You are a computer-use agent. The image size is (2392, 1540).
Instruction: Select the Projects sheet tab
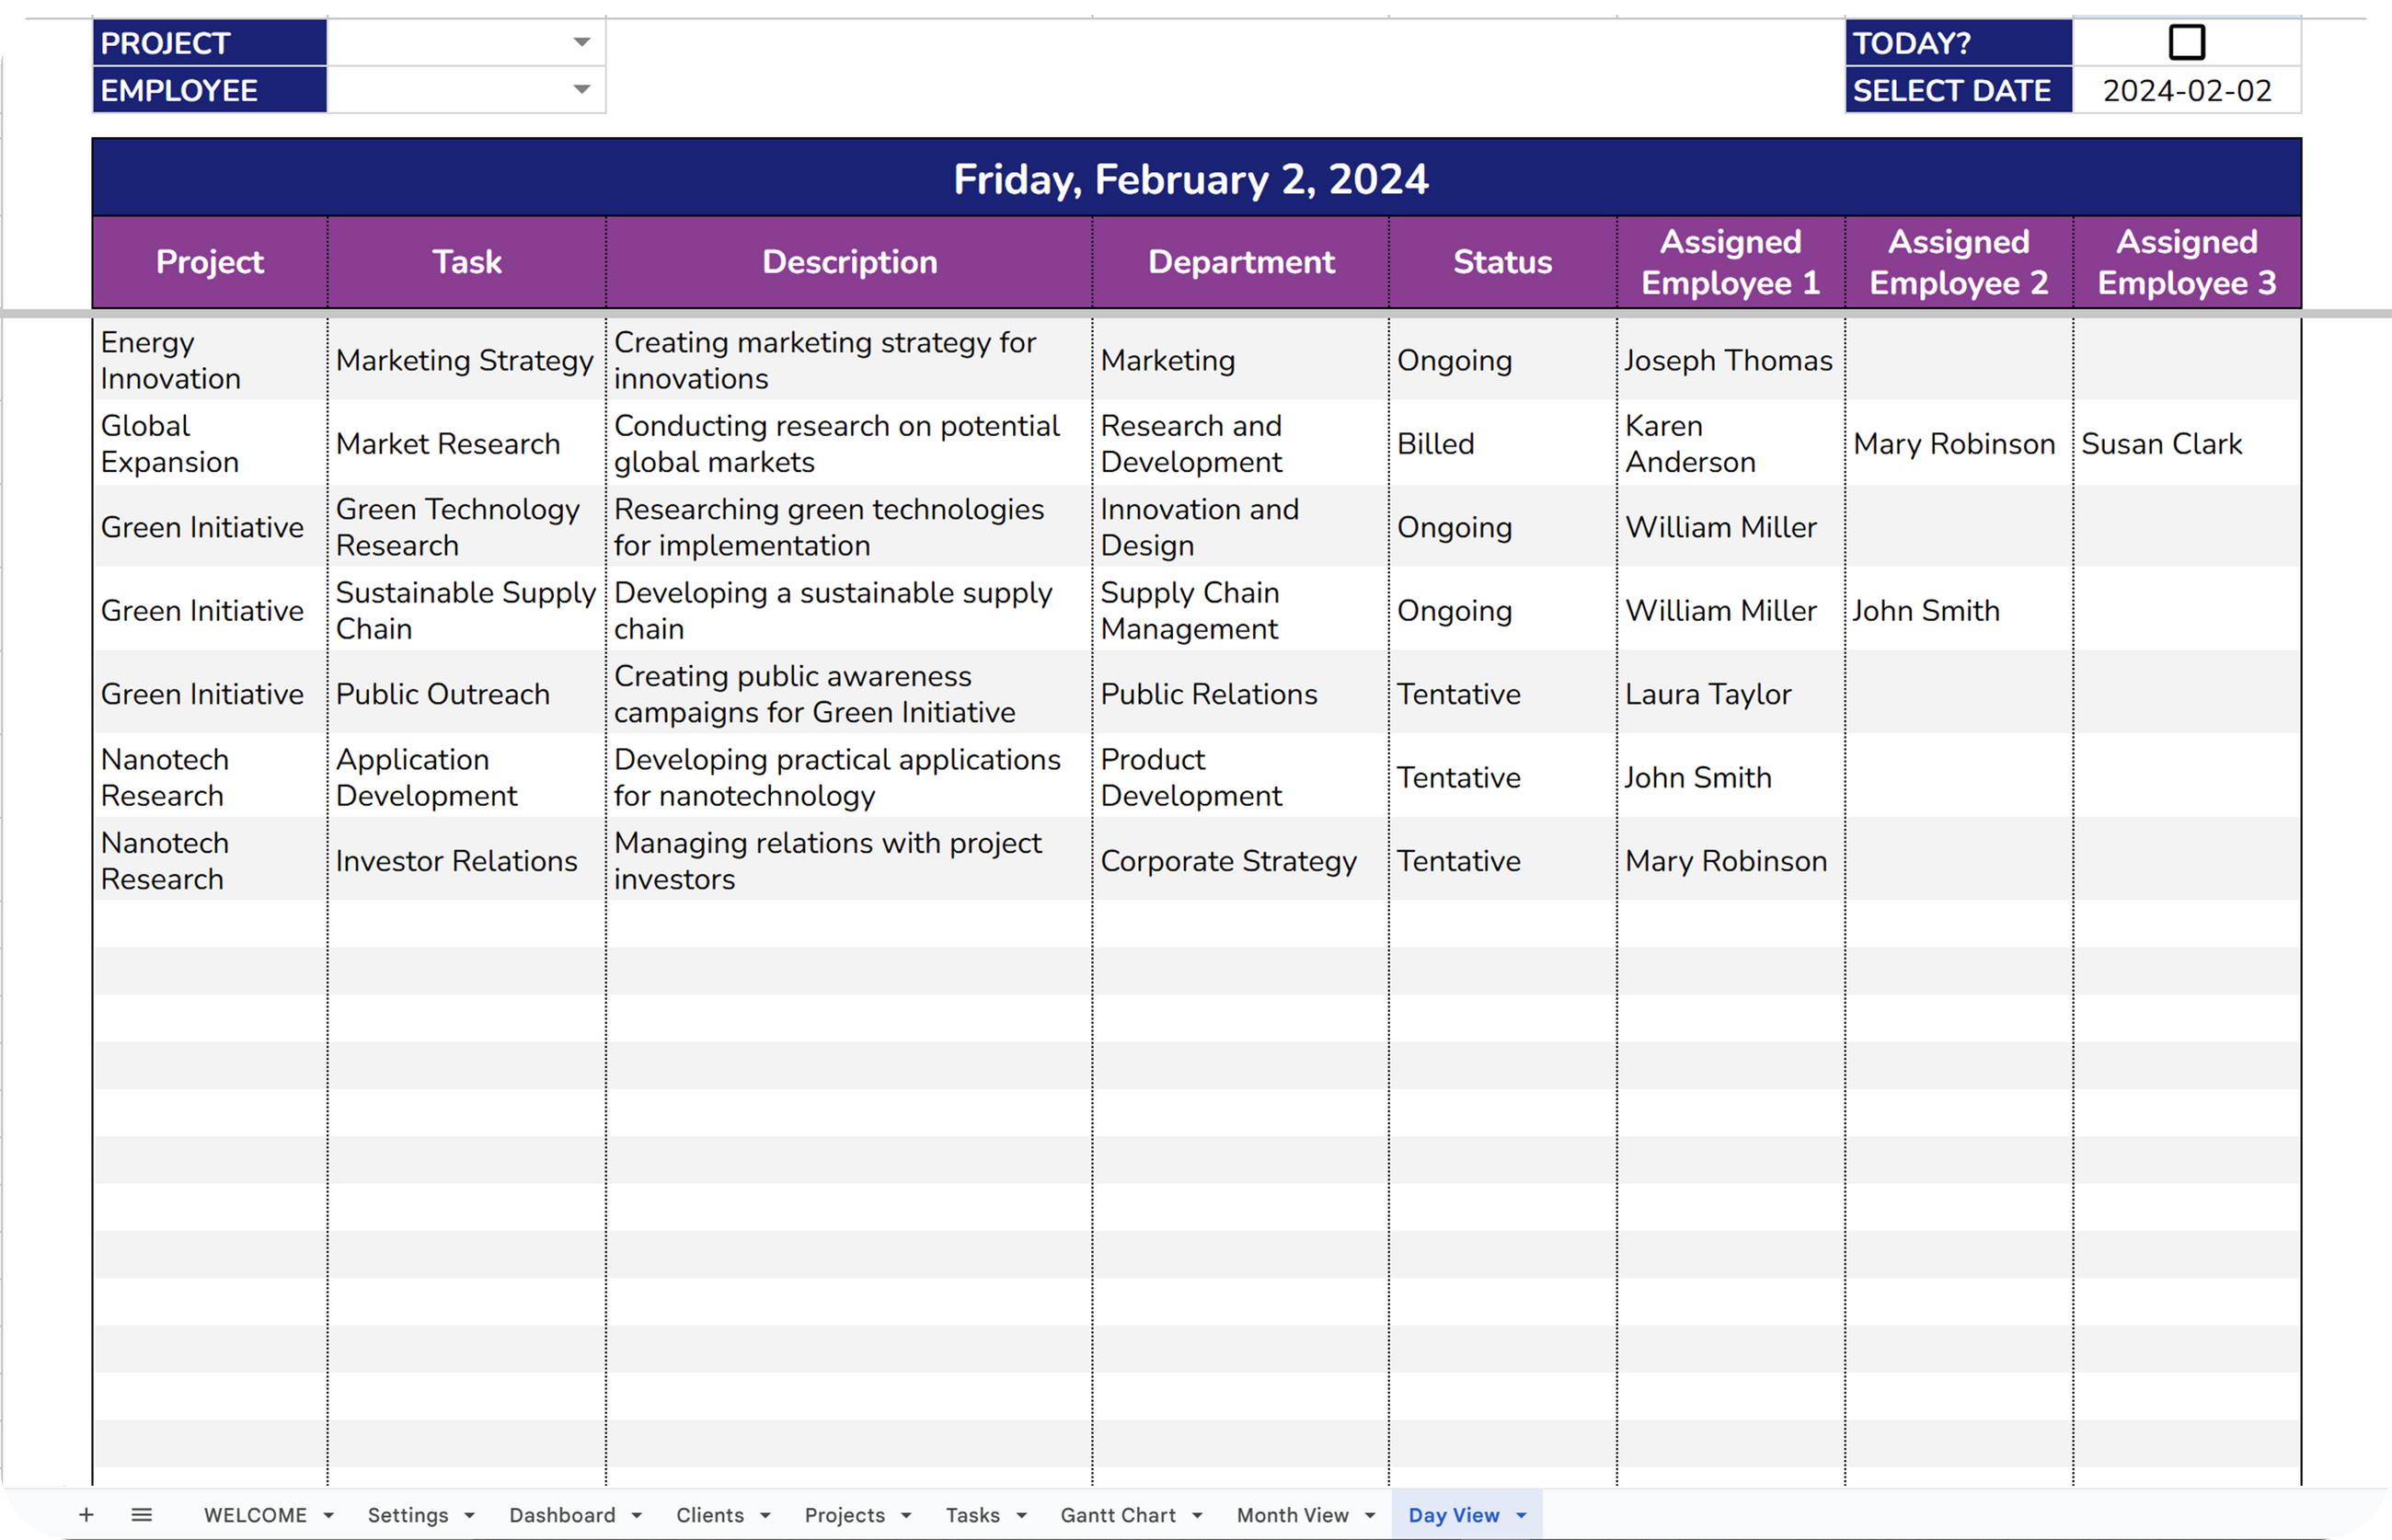[844, 1515]
